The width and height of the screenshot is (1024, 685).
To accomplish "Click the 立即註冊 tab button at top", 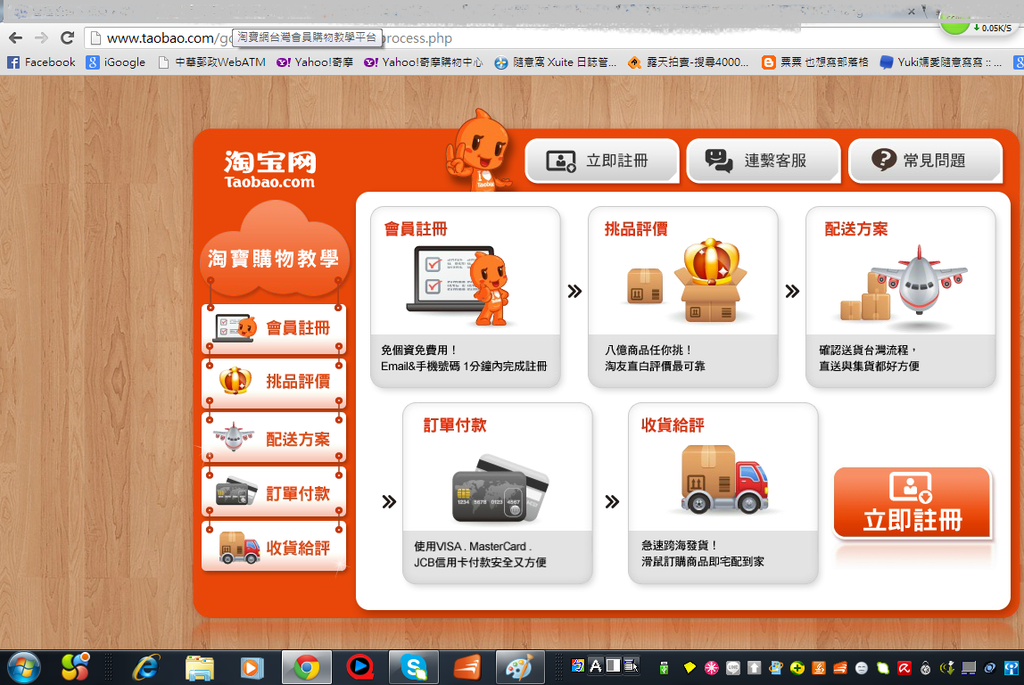I will pyautogui.click(x=601, y=160).
